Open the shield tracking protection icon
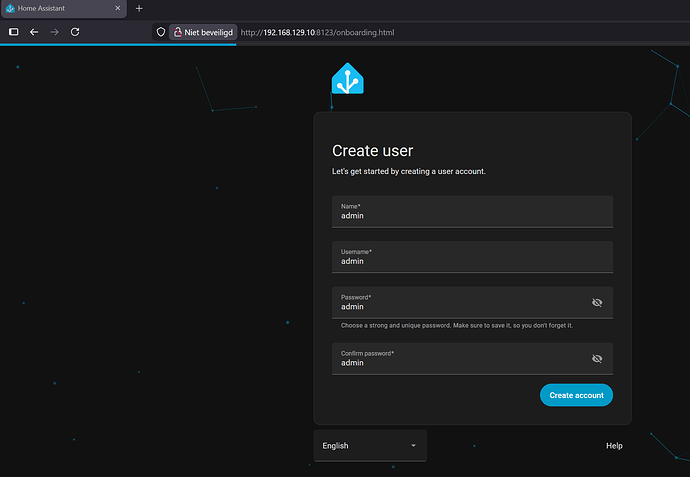The width and height of the screenshot is (690, 477). point(160,32)
